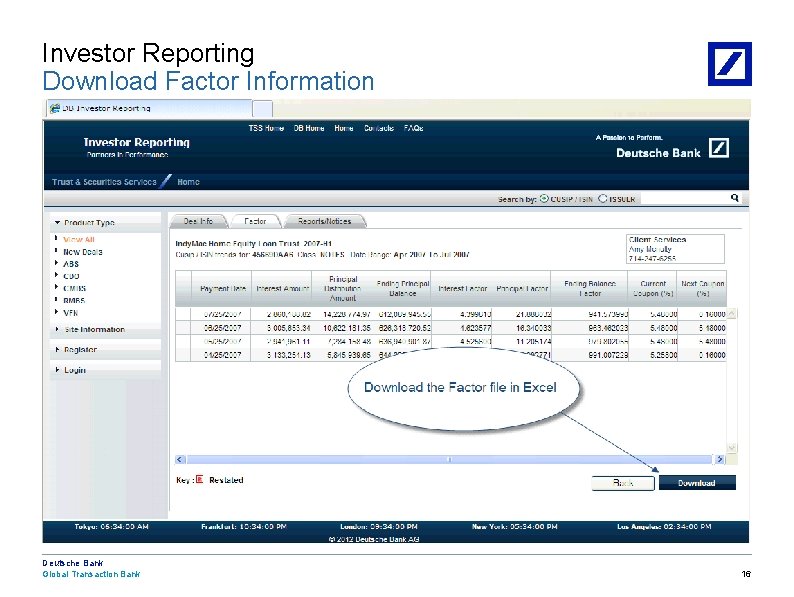Collapse the Product Type section
The height and width of the screenshot is (597, 794).
pyautogui.click(x=58, y=222)
